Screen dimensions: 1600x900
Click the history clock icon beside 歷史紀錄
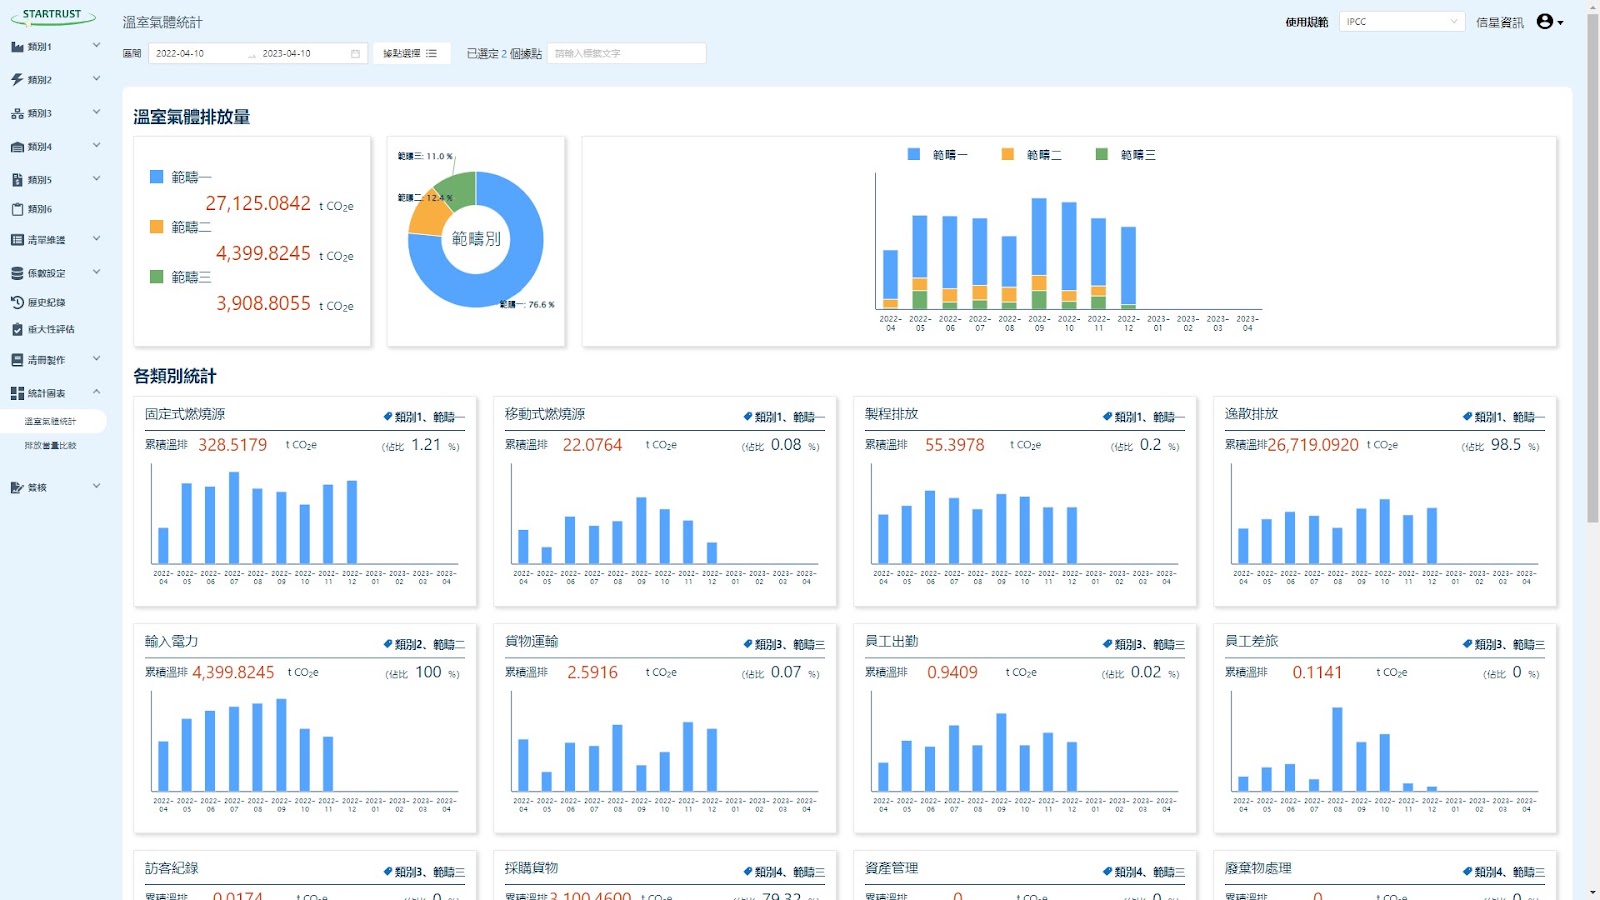tap(17, 302)
